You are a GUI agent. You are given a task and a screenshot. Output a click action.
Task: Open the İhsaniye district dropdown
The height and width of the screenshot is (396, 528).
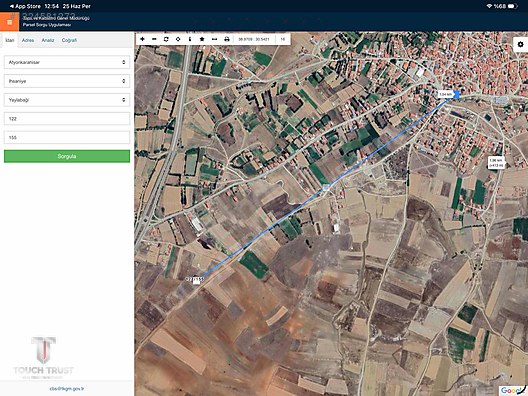[67, 81]
